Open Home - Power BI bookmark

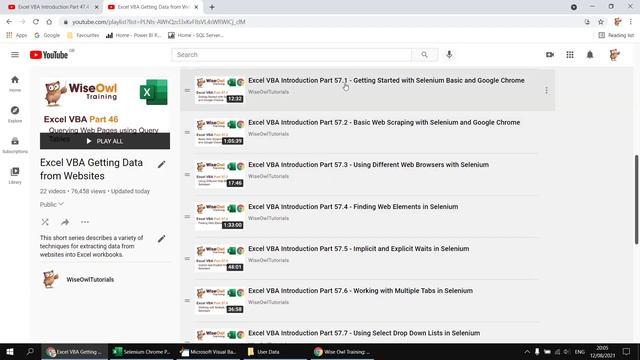[133, 36]
